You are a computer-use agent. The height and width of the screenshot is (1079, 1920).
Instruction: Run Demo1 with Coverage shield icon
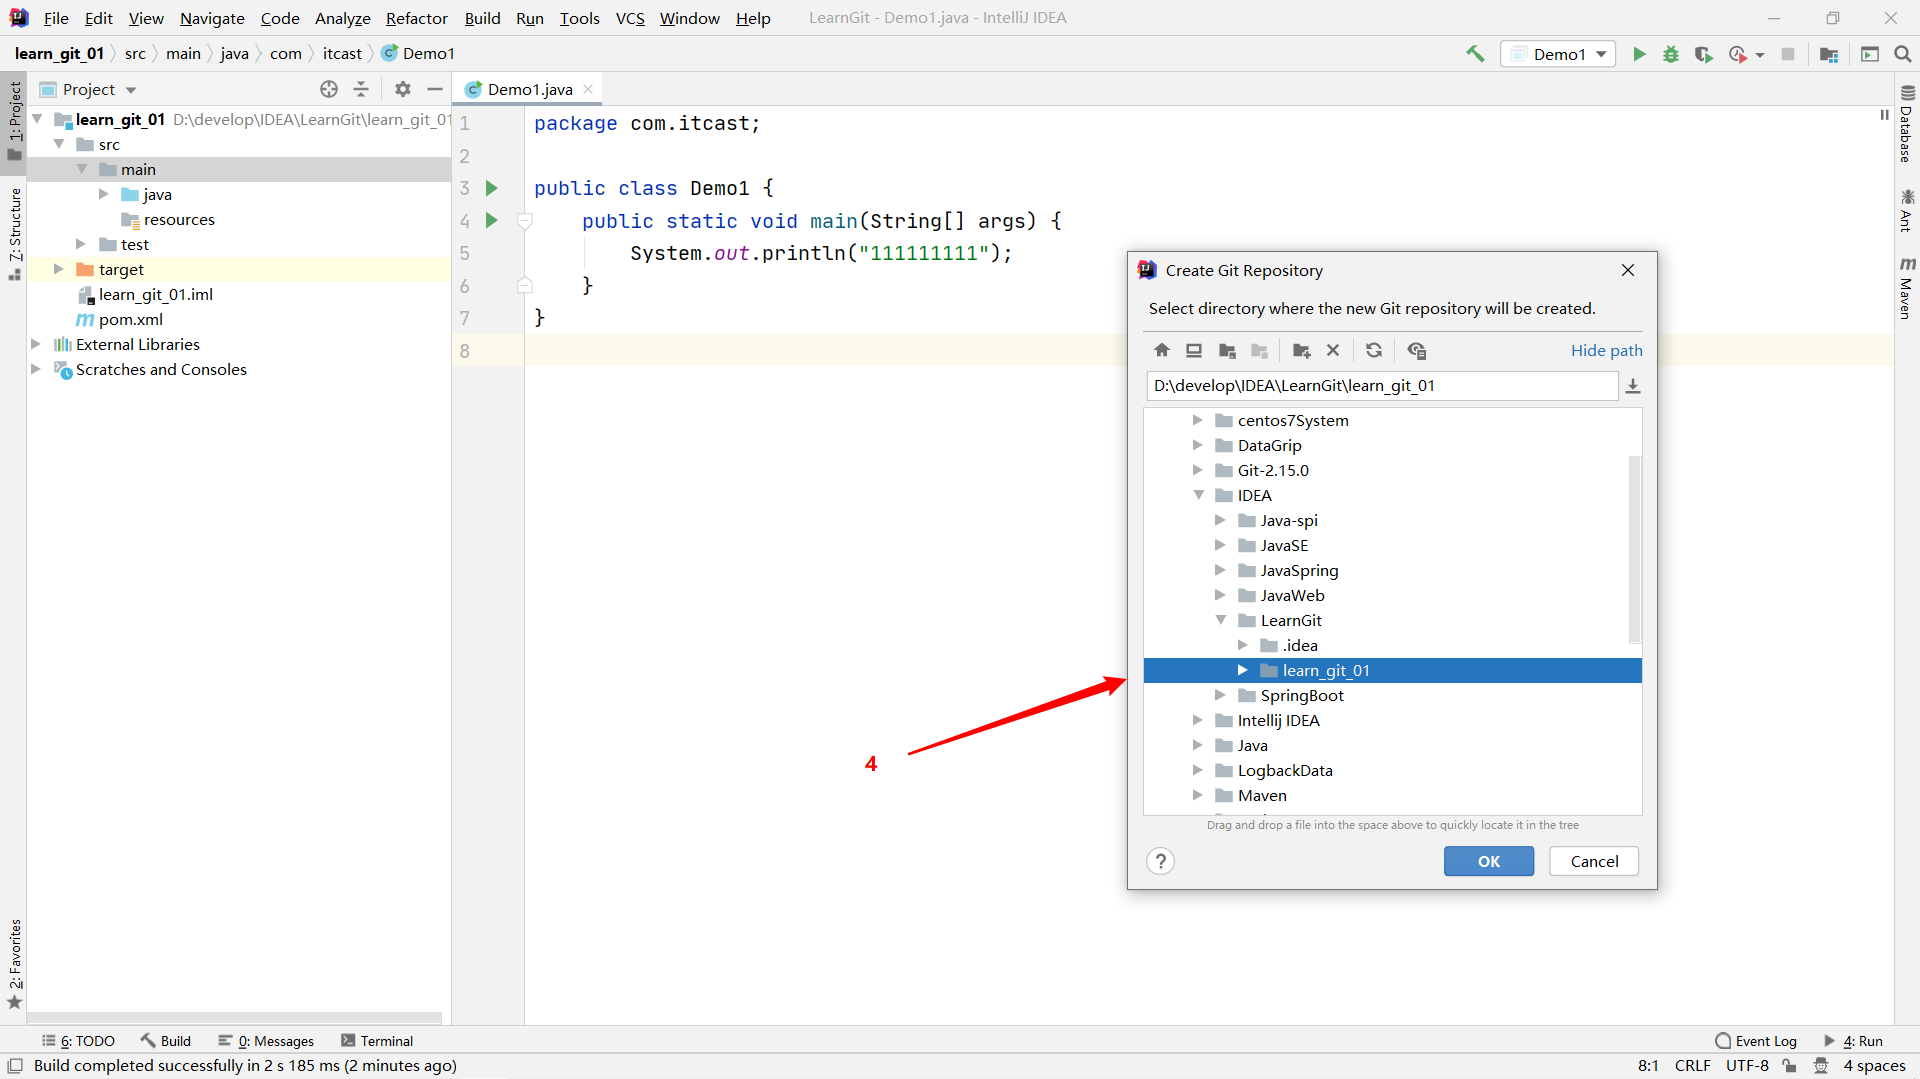tap(1703, 54)
